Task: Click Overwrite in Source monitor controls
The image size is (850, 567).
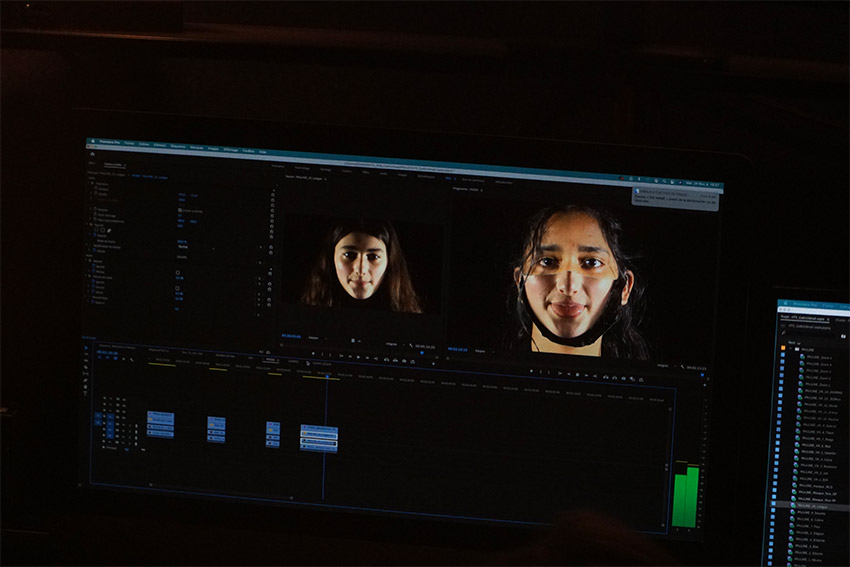Action: [x=395, y=359]
